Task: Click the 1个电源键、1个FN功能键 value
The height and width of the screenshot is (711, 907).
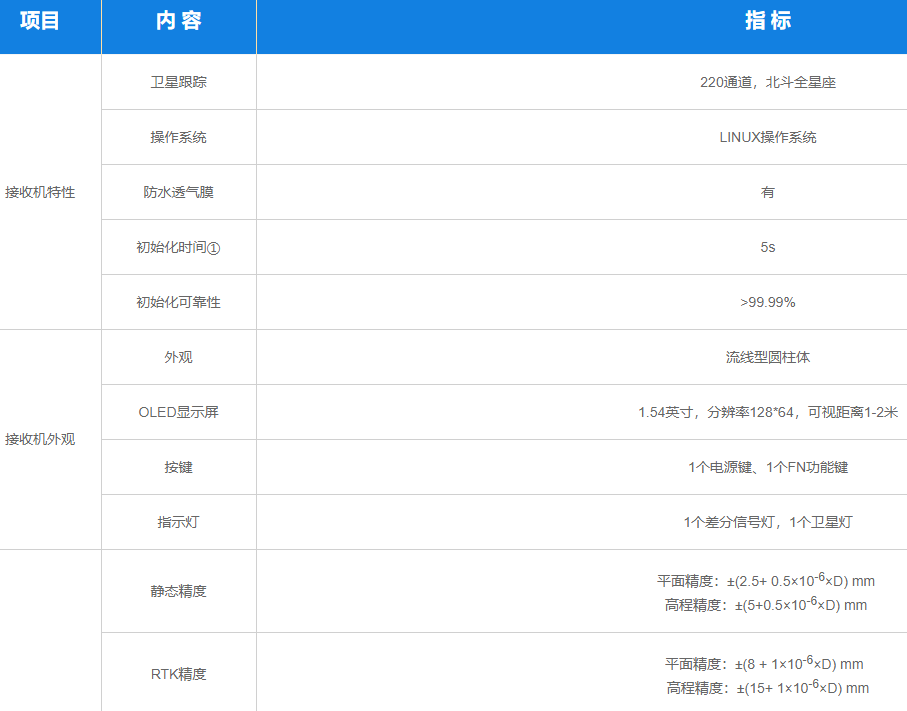Action: click(767, 467)
